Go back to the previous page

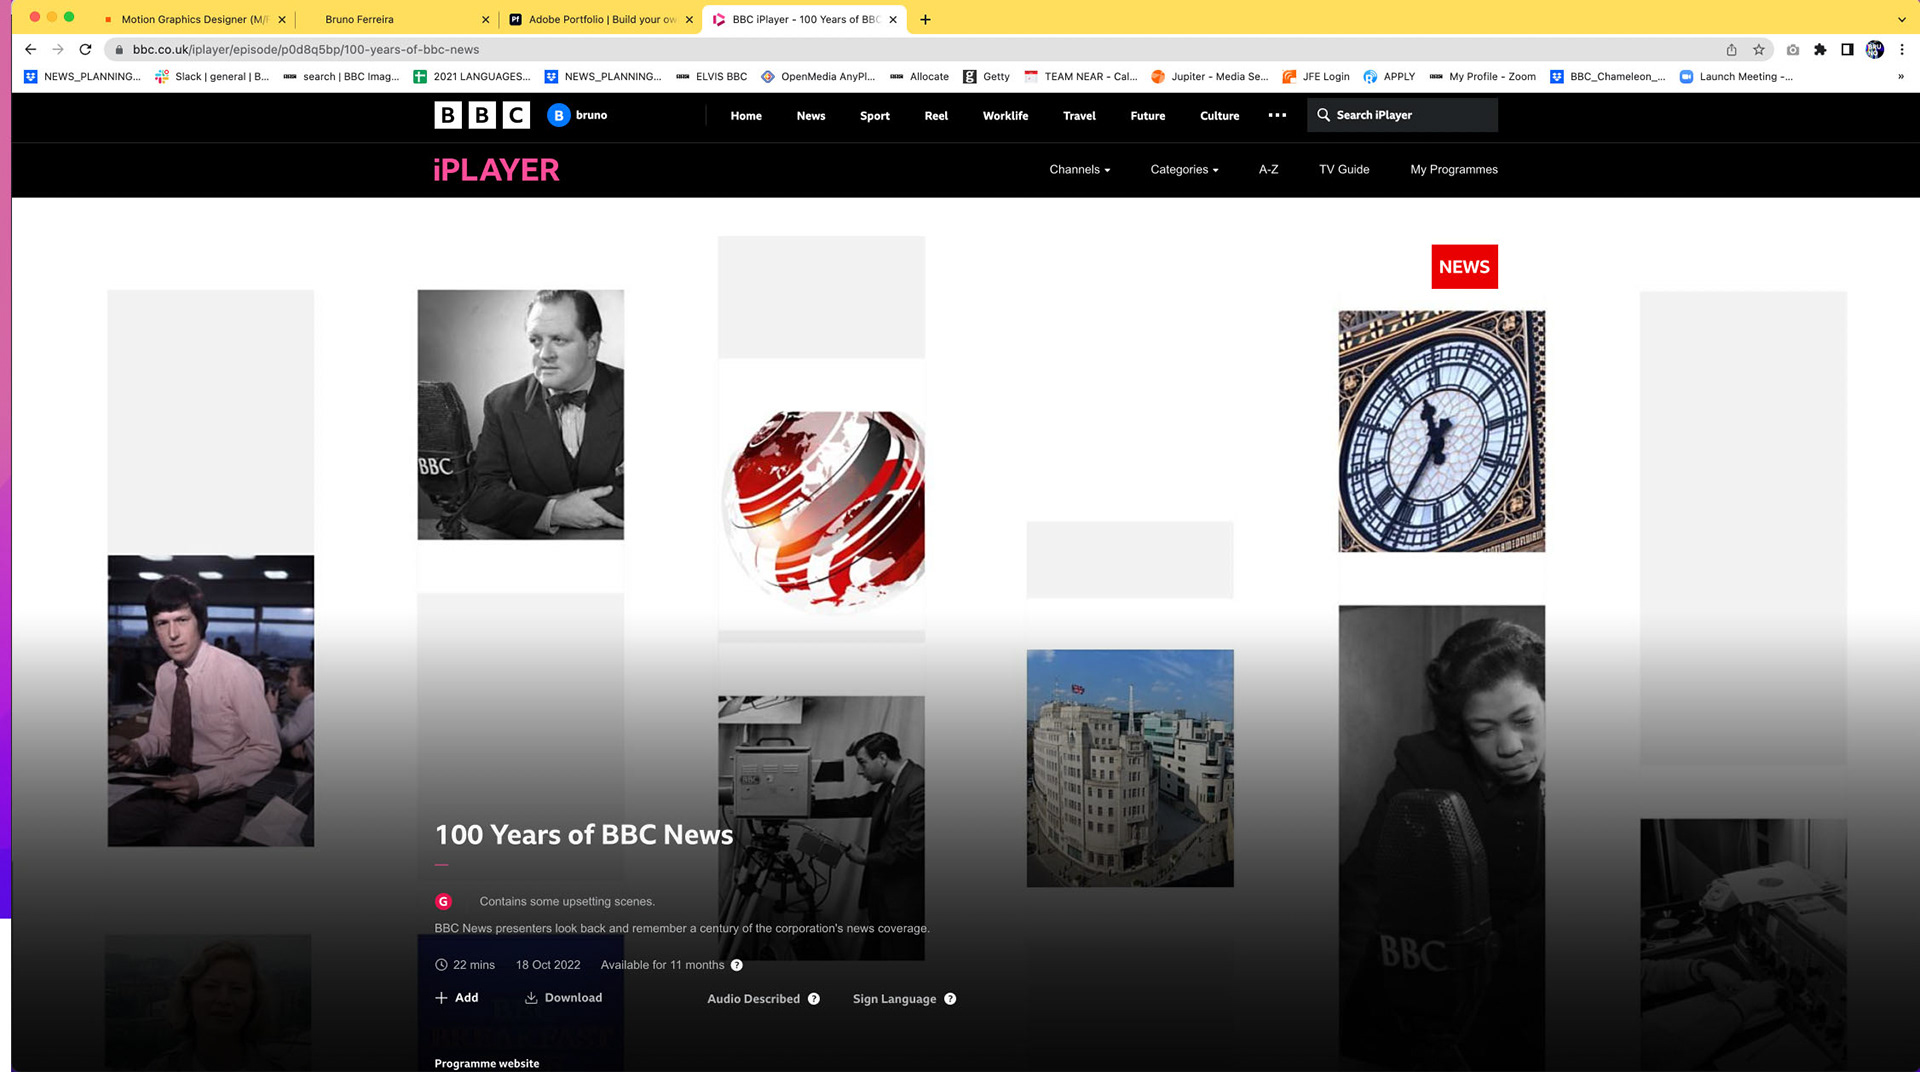pyautogui.click(x=30, y=49)
